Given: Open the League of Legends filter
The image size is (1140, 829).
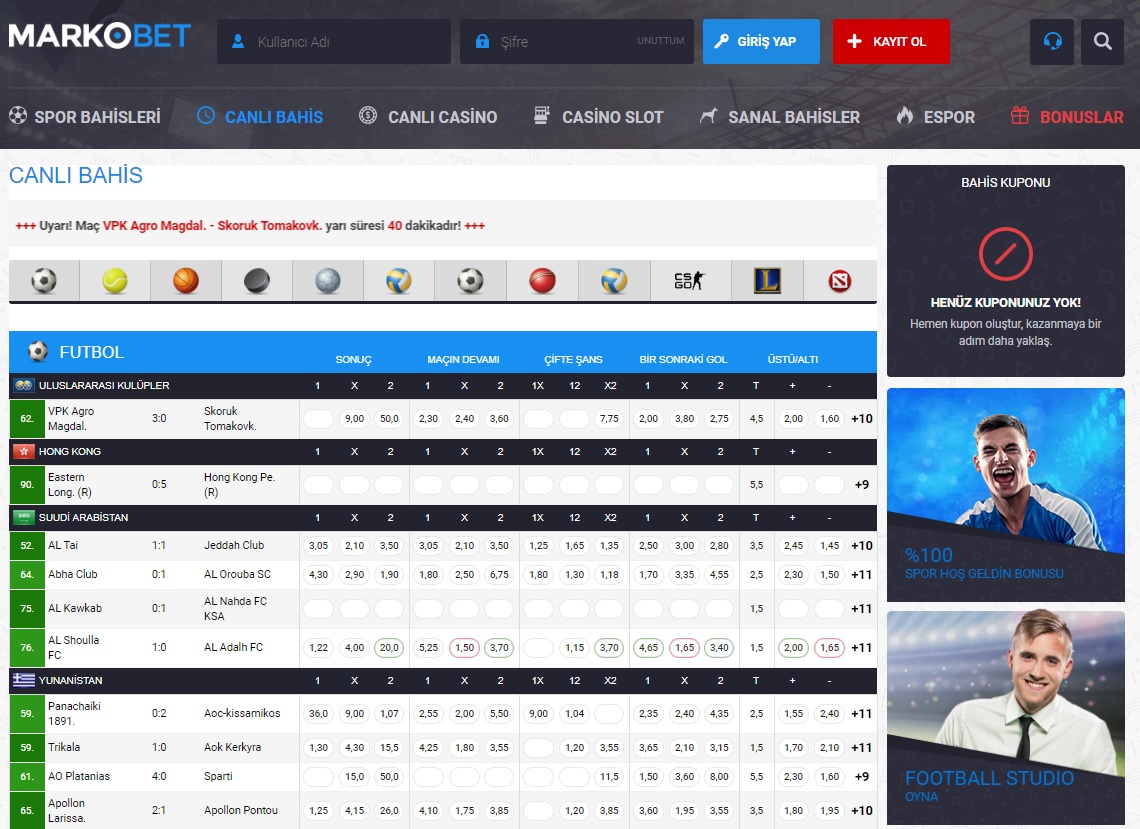Looking at the screenshot, I should [x=767, y=281].
